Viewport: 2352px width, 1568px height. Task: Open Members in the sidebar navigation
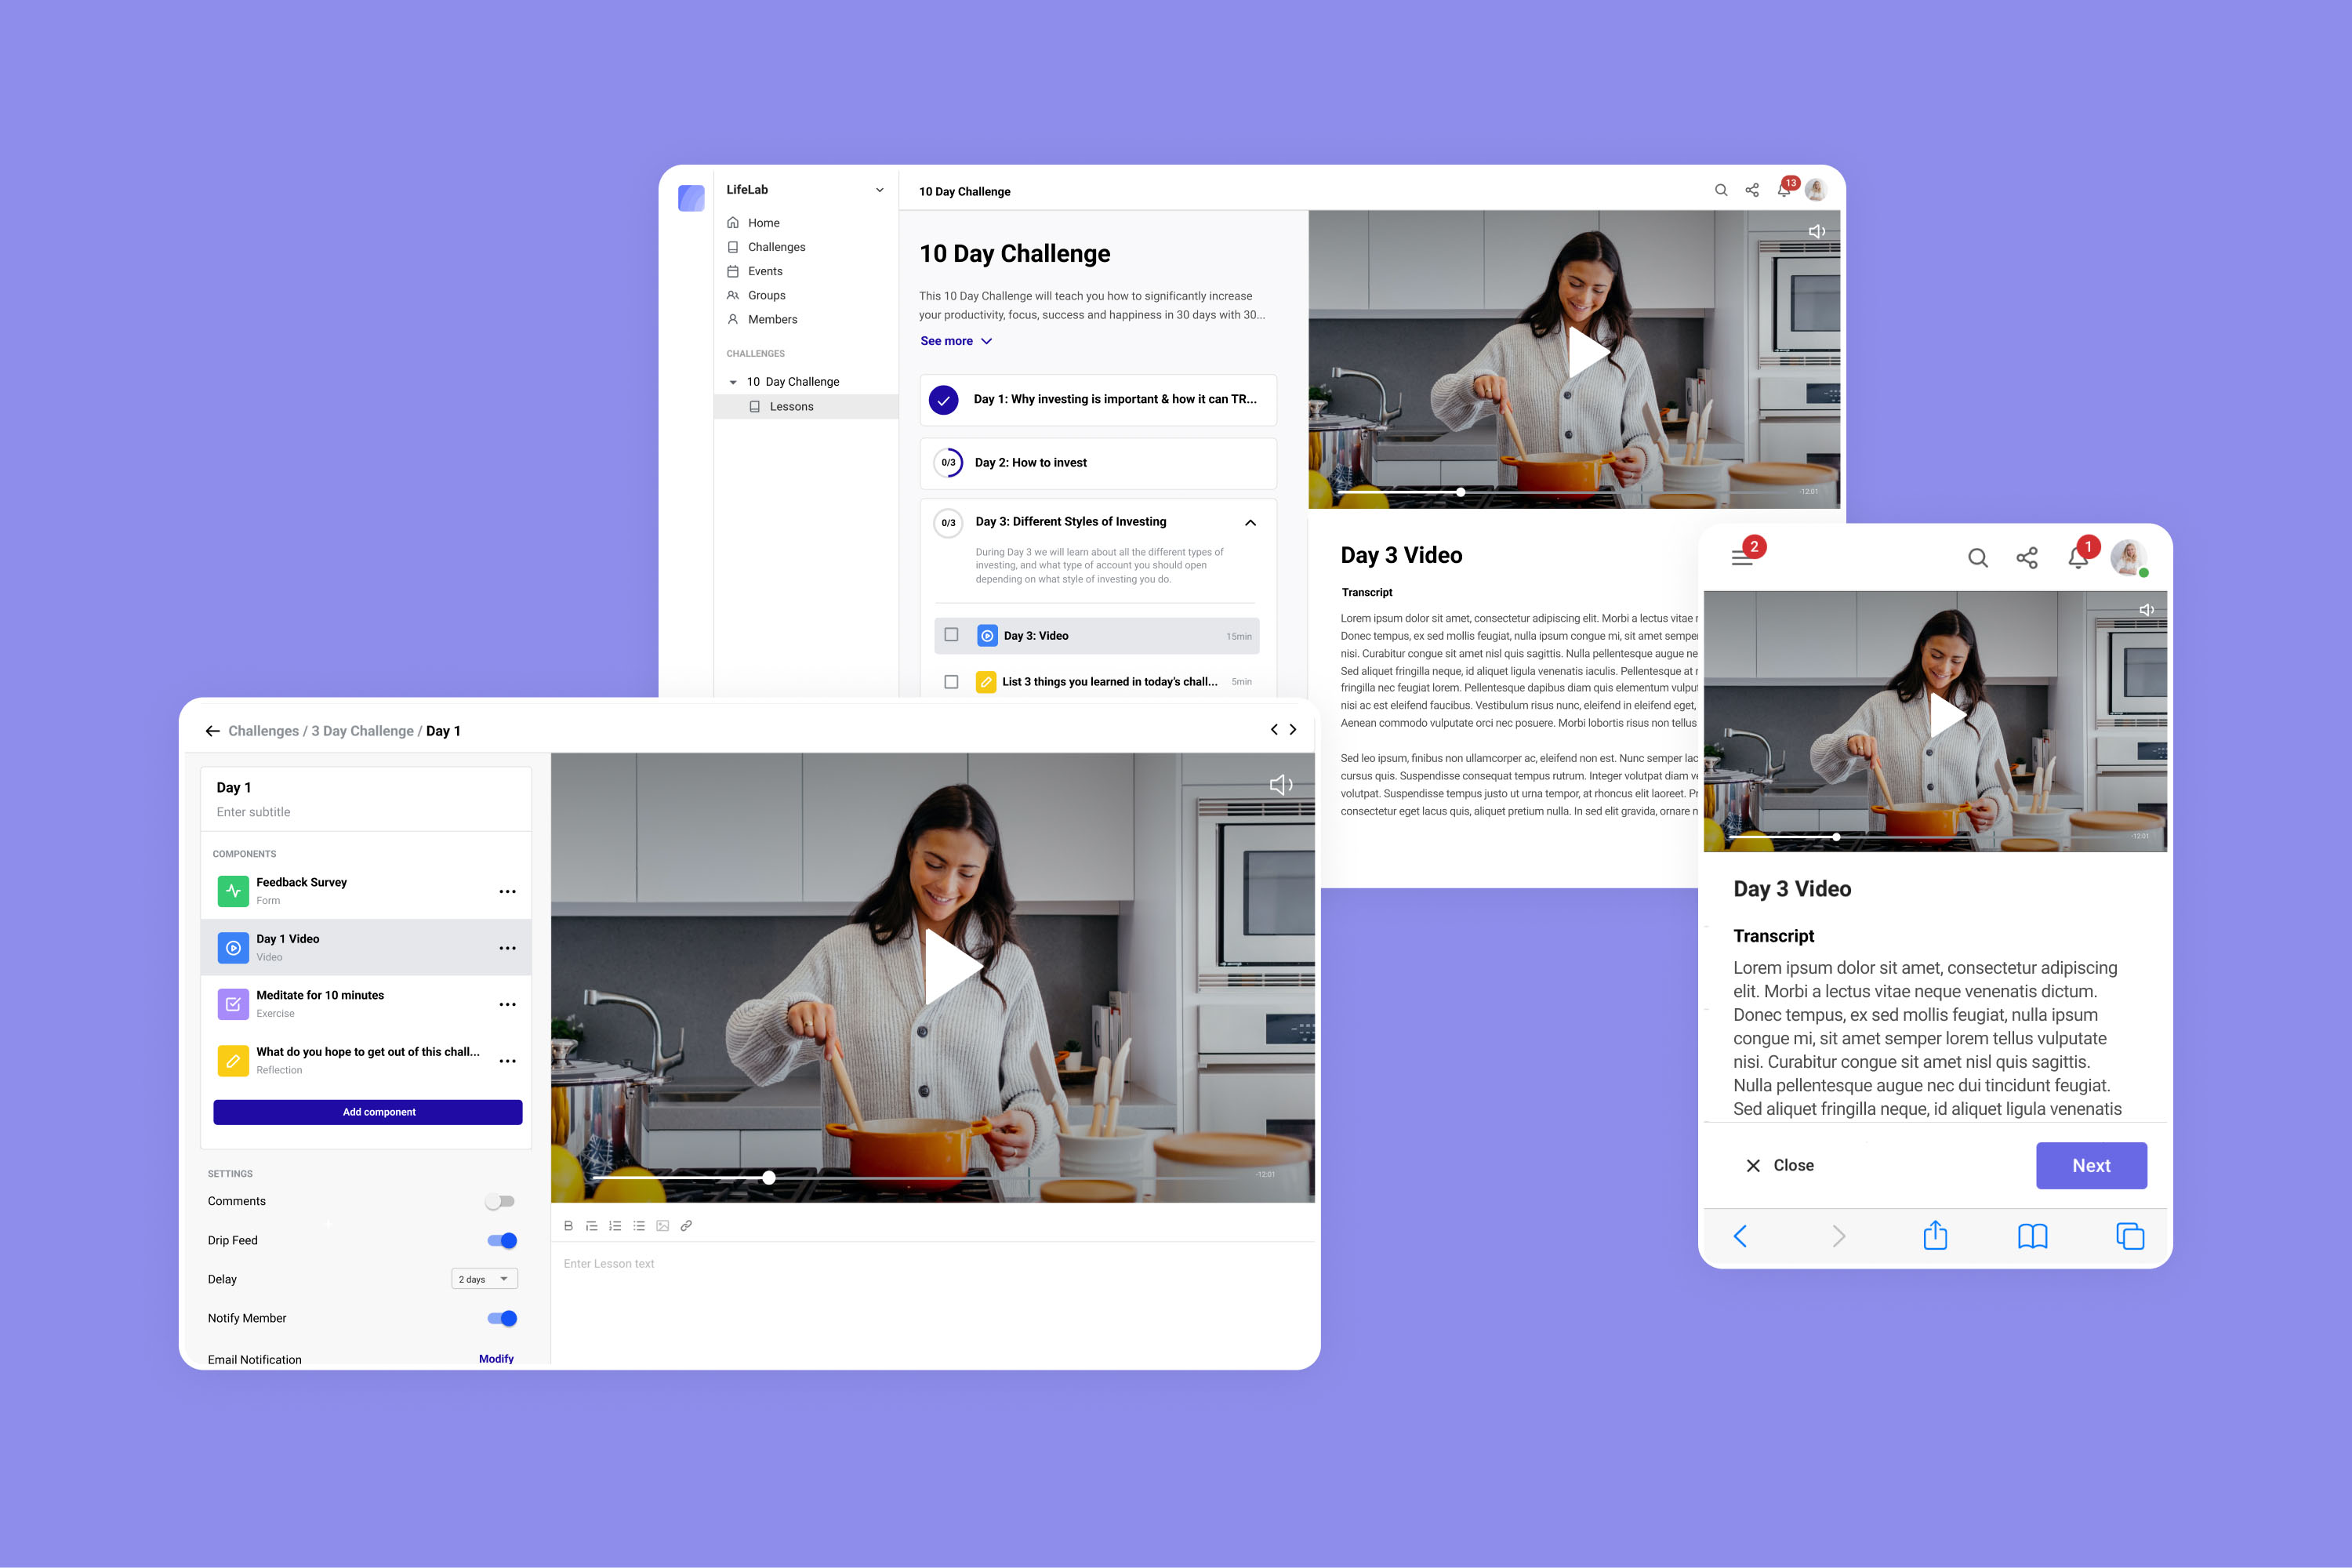[772, 319]
